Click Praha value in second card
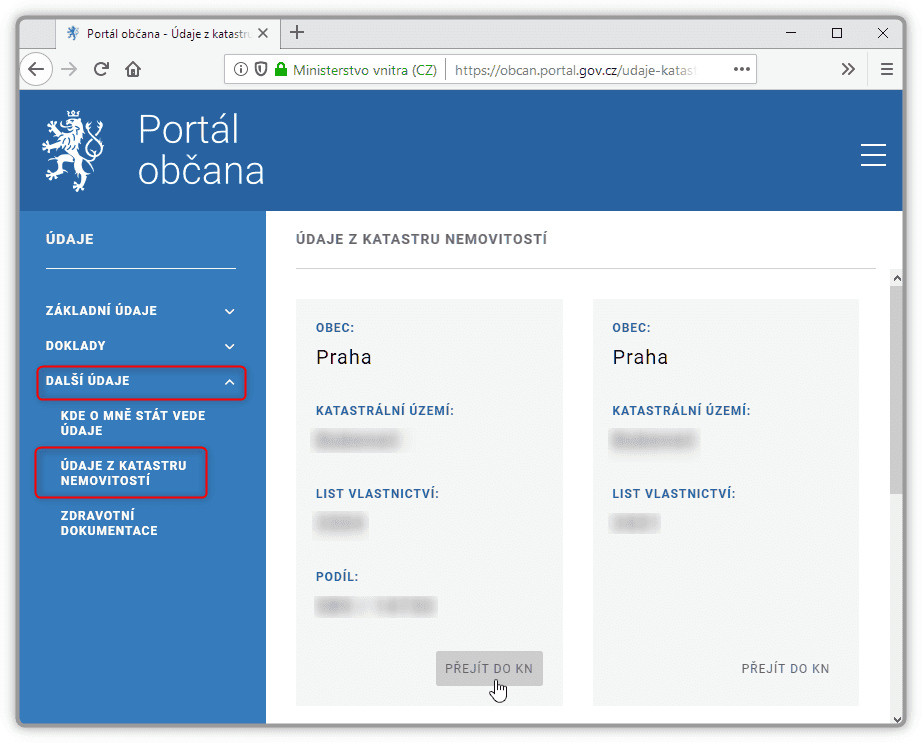This screenshot has height=743, width=922. click(640, 357)
